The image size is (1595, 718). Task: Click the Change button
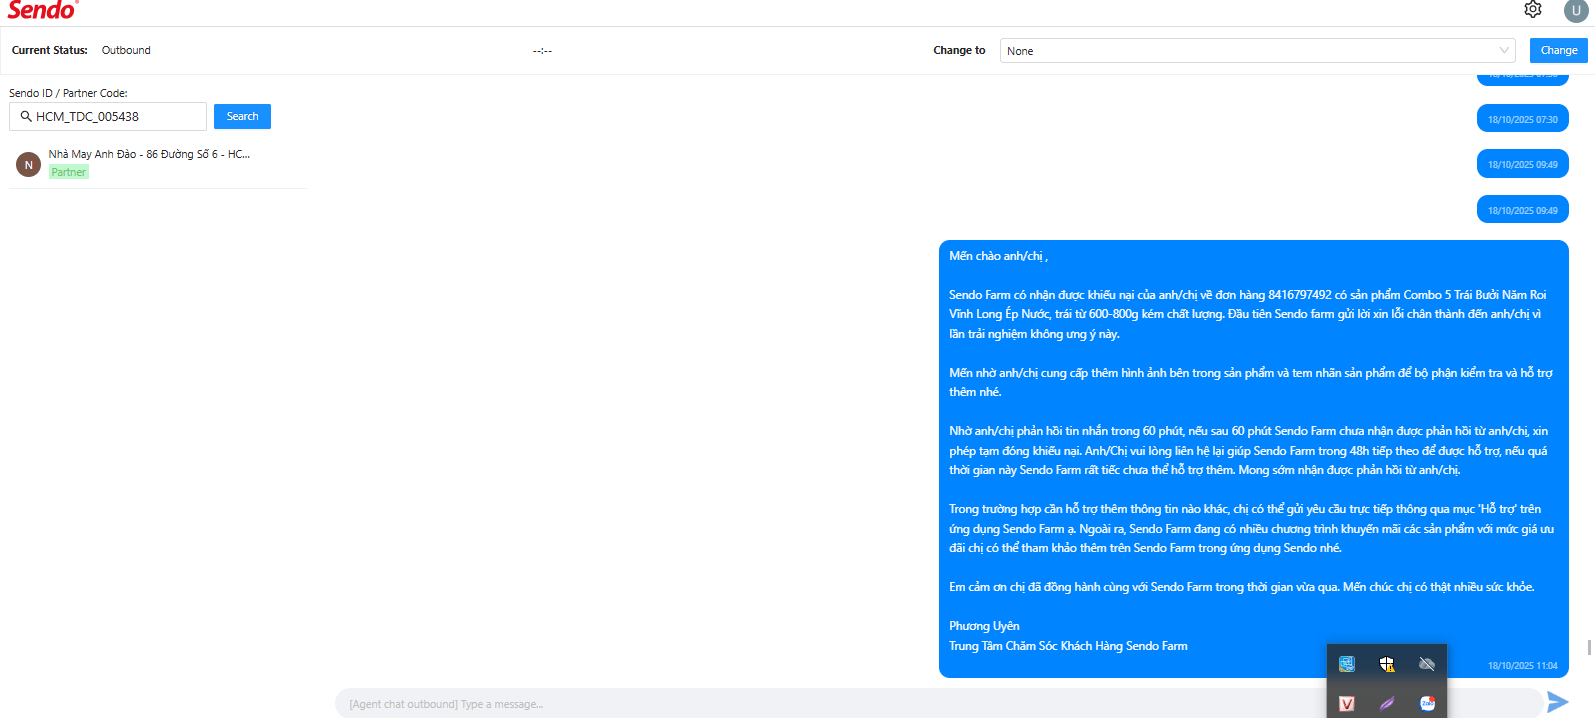coord(1558,50)
